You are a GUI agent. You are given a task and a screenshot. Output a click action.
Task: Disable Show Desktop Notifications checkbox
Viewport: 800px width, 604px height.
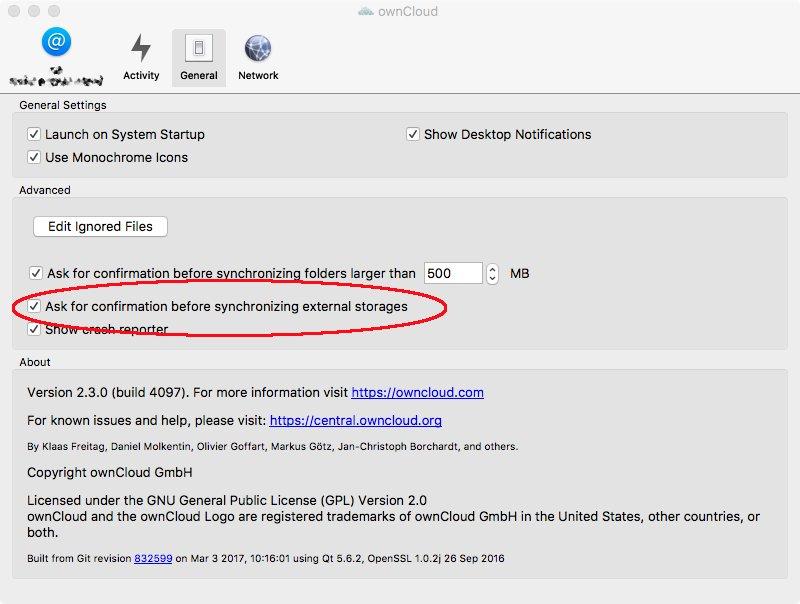pos(413,134)
